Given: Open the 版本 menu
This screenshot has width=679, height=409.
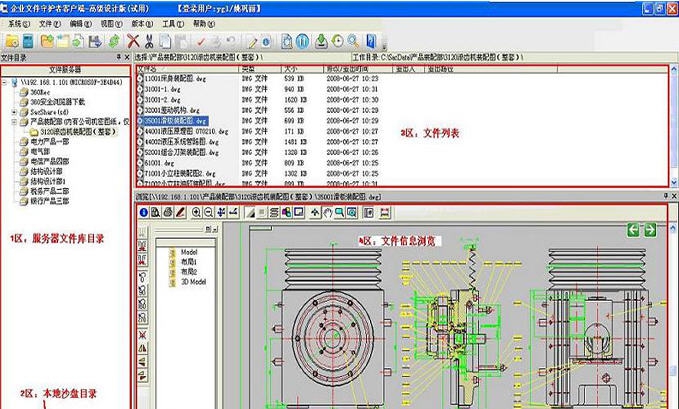Looking at the screenshot, I should coord(142,24).
